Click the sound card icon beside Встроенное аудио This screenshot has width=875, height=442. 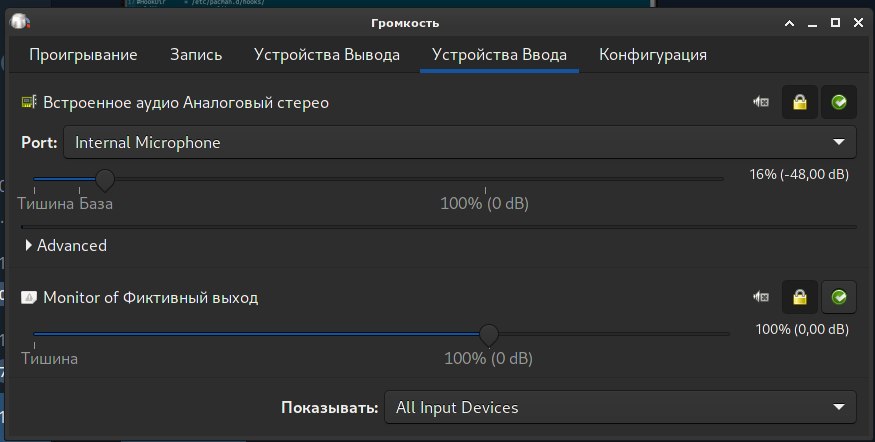click(x=29, y=102)
